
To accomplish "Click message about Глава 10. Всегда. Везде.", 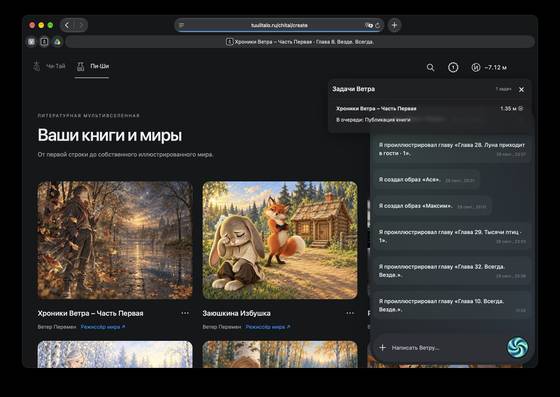I will (452, 305).
